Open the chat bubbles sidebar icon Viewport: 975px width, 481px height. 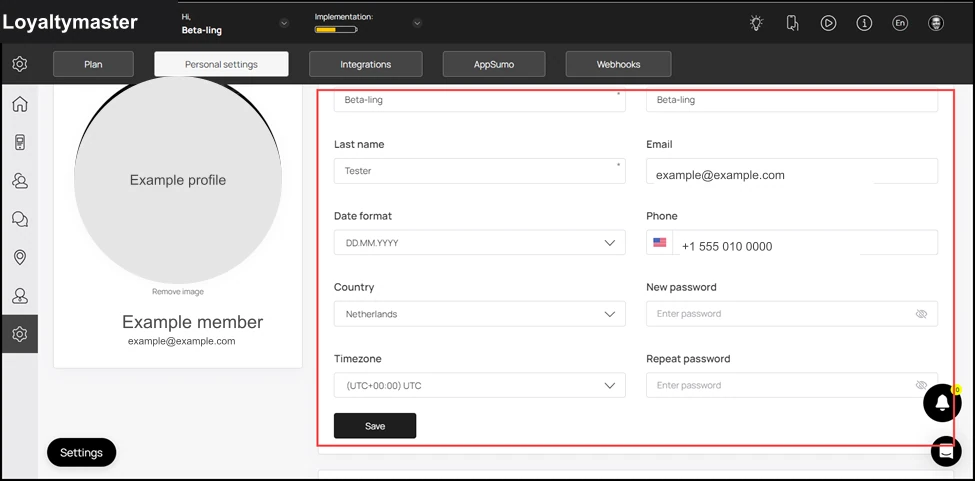point(20,219)
